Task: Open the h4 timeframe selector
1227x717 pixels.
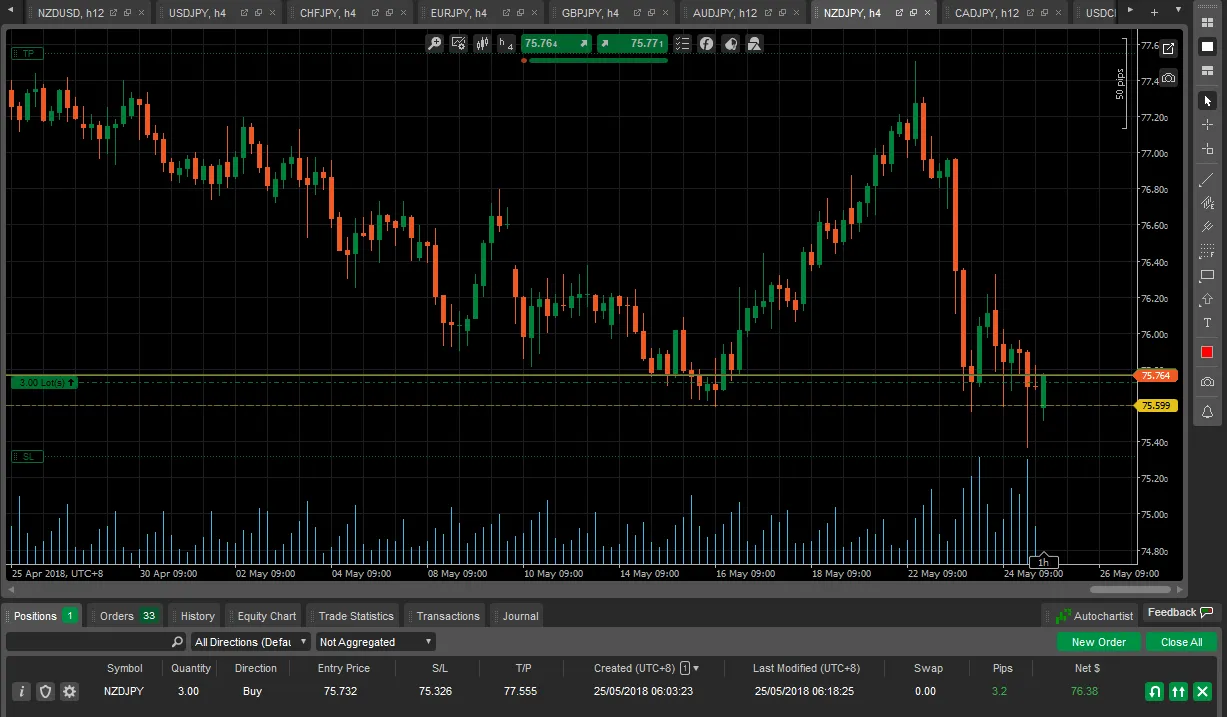Action: click(506, 43)
